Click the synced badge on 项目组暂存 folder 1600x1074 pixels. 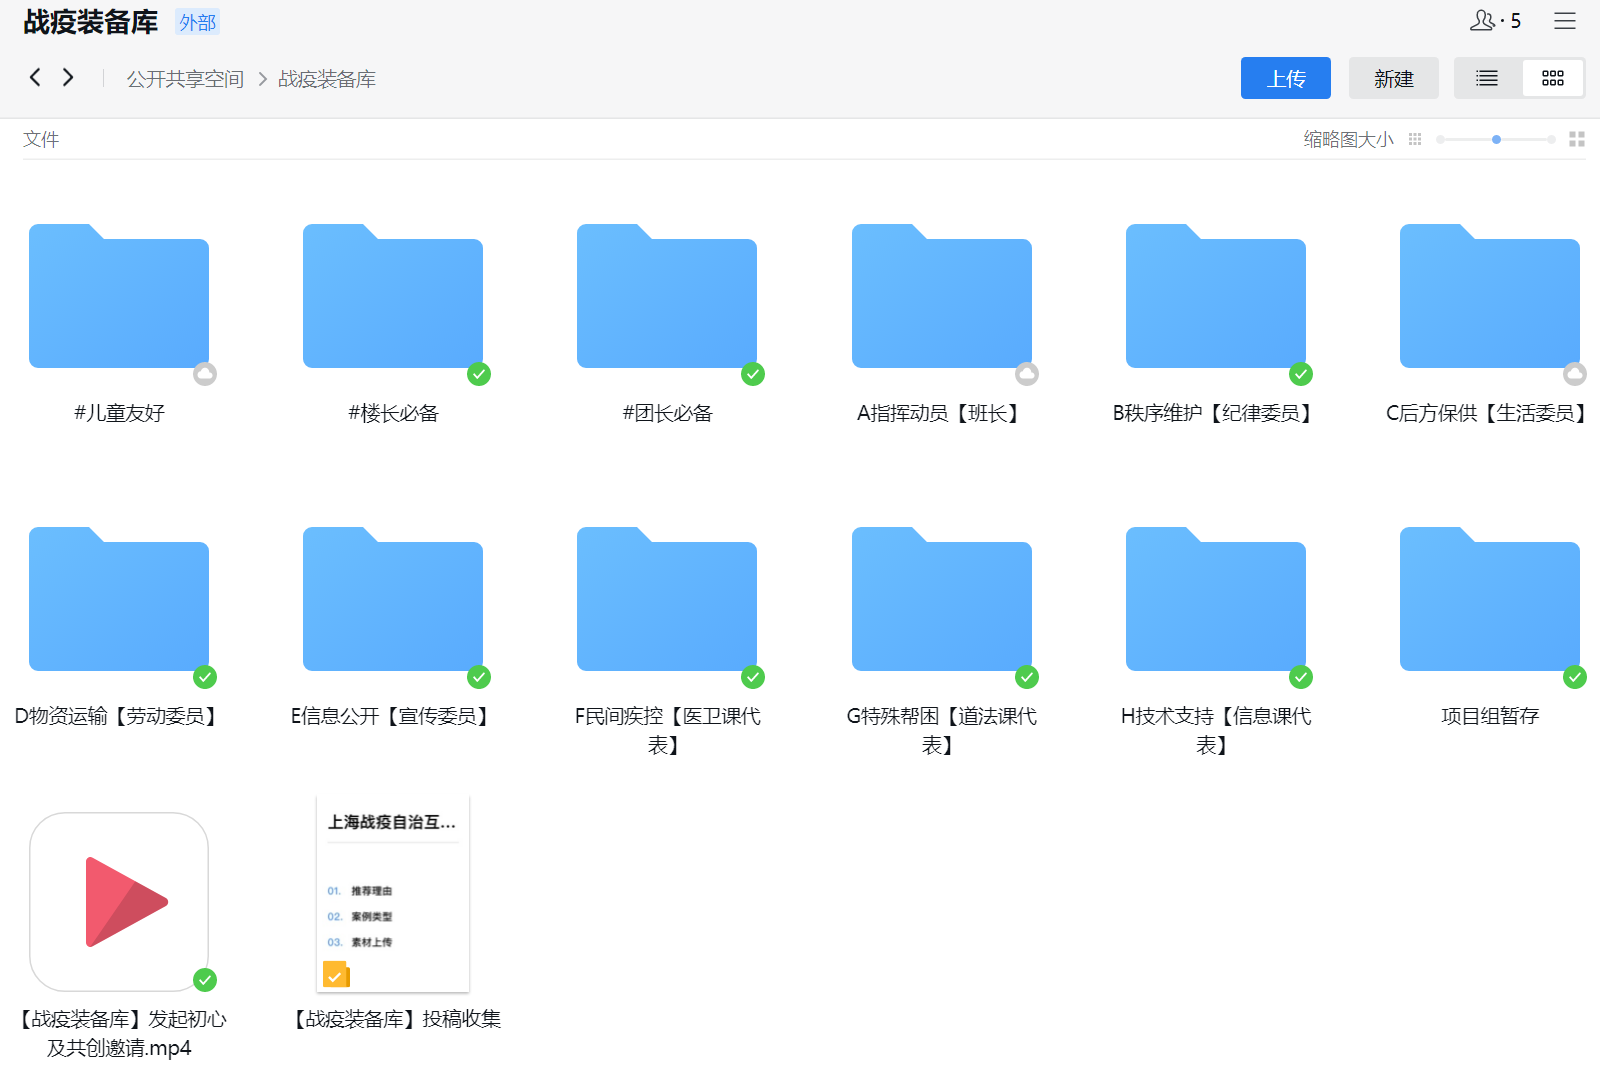pos(1575,677)
